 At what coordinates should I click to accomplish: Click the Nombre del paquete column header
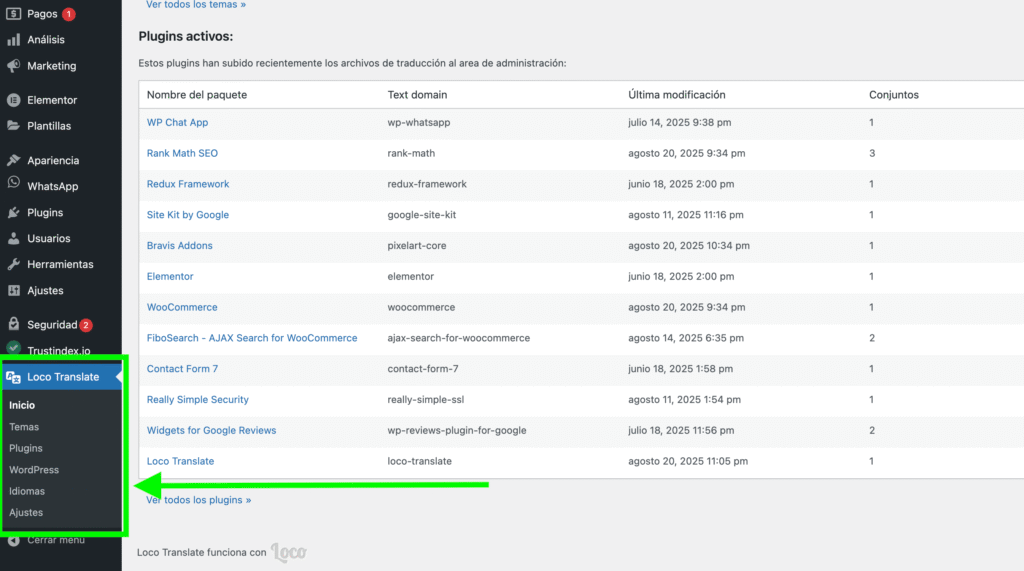pyautogui.click(x=197, y=95)
